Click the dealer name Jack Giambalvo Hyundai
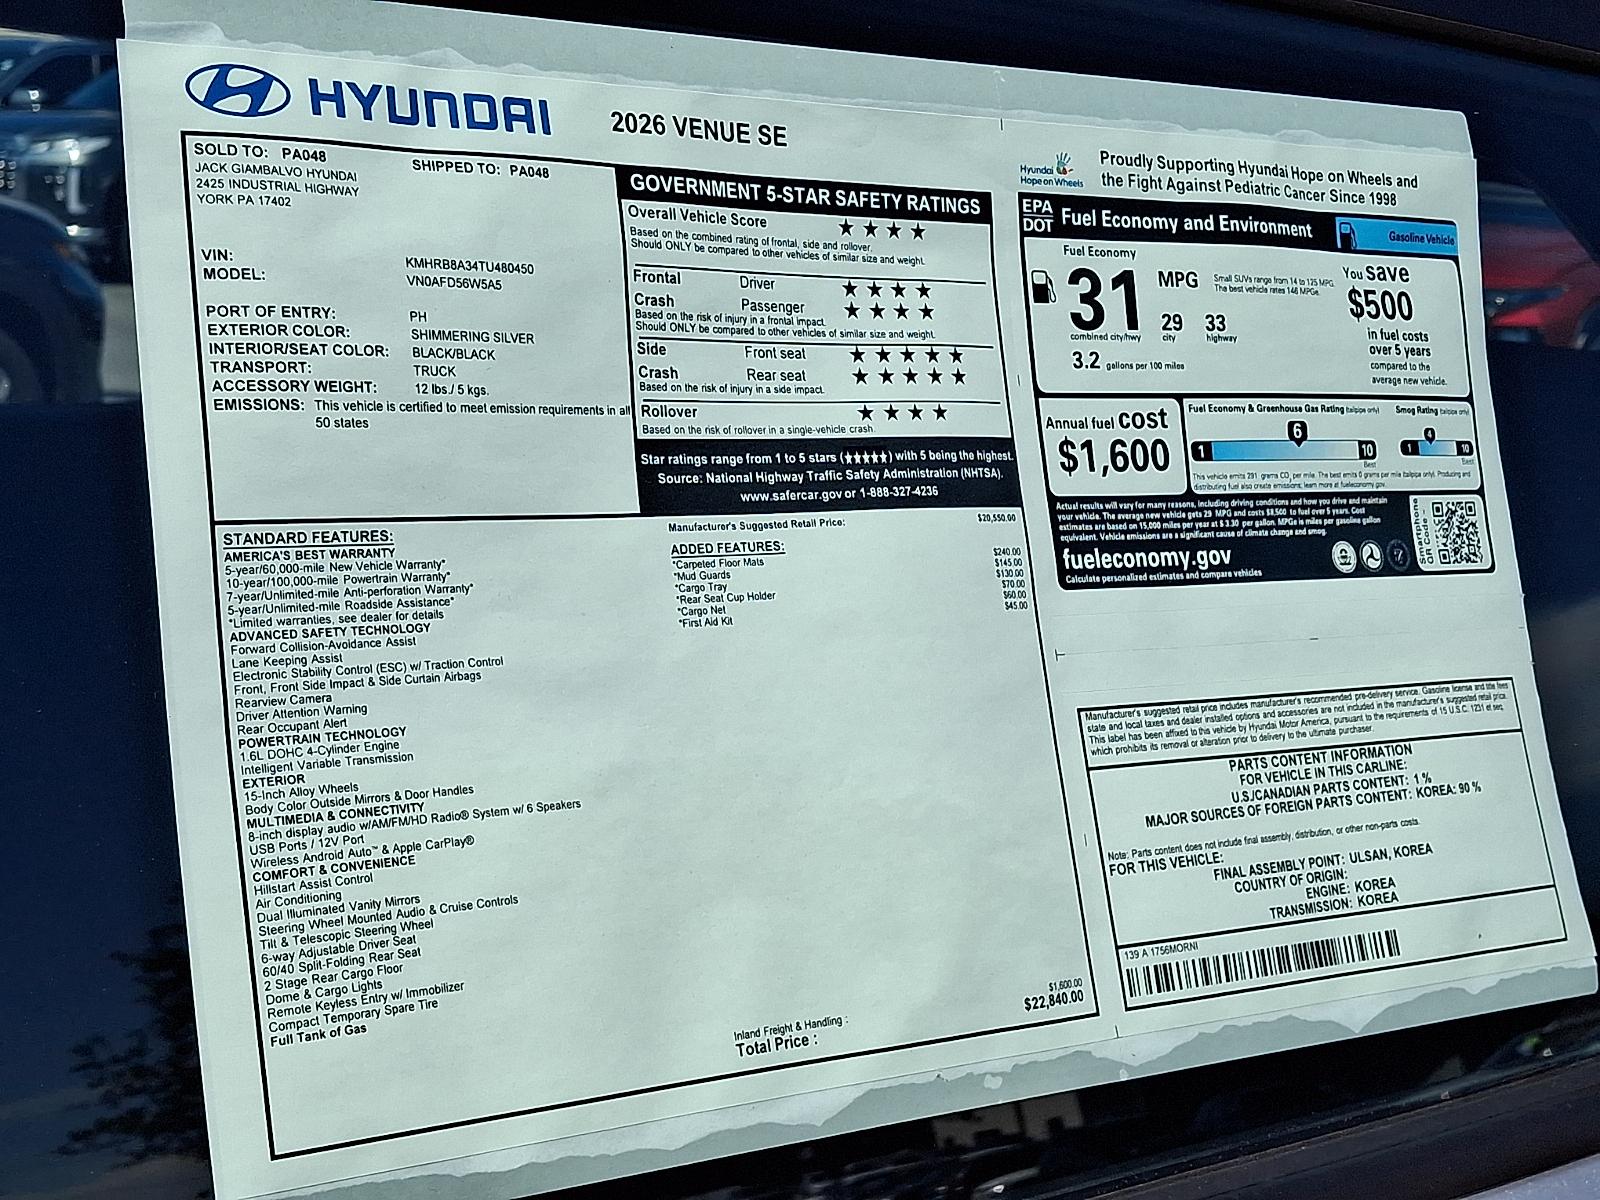 [275, 173]
